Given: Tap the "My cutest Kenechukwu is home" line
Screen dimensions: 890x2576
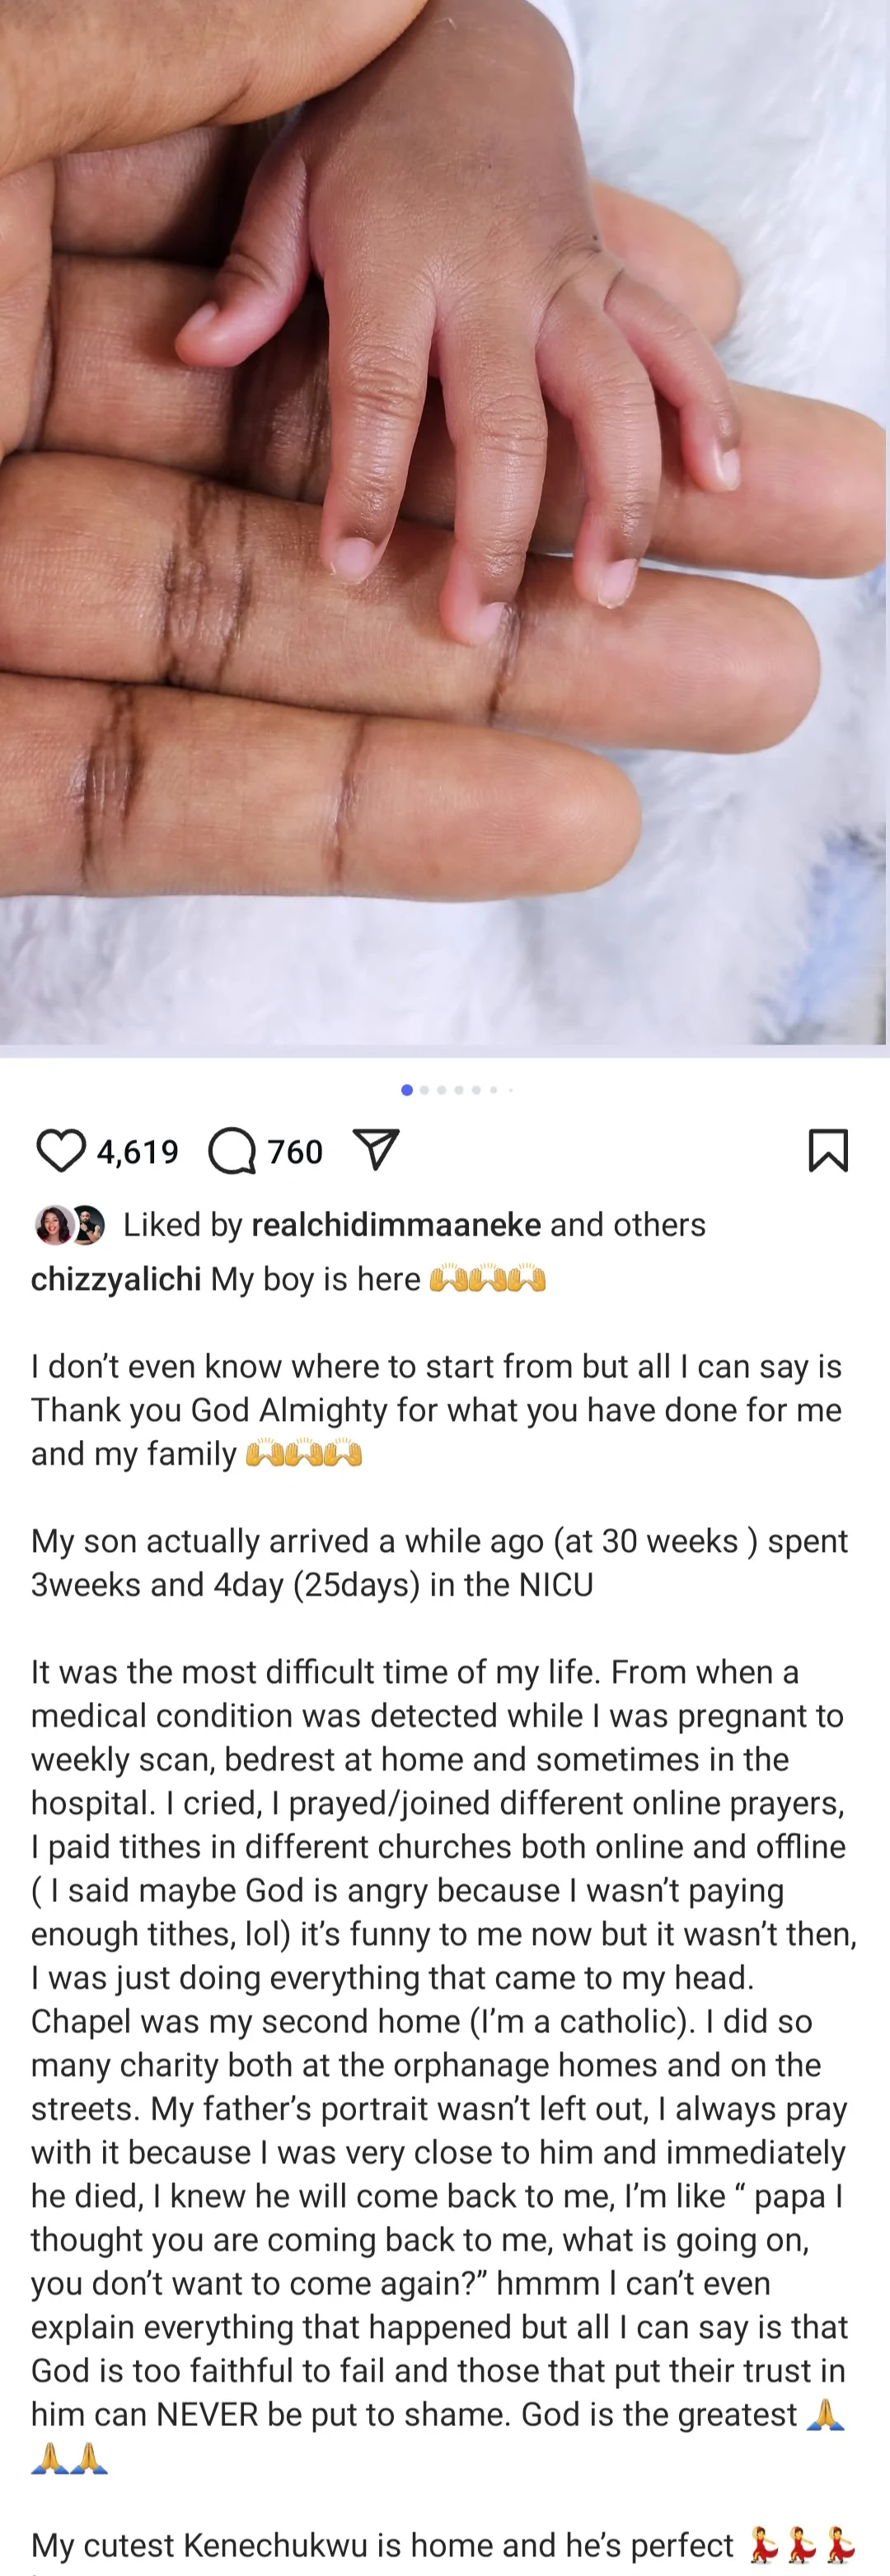Looking at the screenshot, I should pyautogui.click(x=383, y=2545).
